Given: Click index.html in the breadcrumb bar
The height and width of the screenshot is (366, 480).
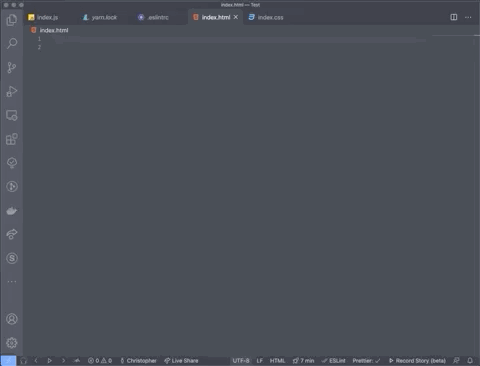Looking at the screenshot, I should [54, 30].
